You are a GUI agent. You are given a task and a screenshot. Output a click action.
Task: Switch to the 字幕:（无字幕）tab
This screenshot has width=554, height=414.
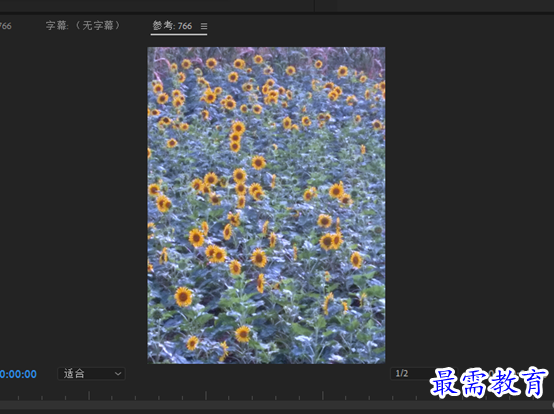coord(83,25)
